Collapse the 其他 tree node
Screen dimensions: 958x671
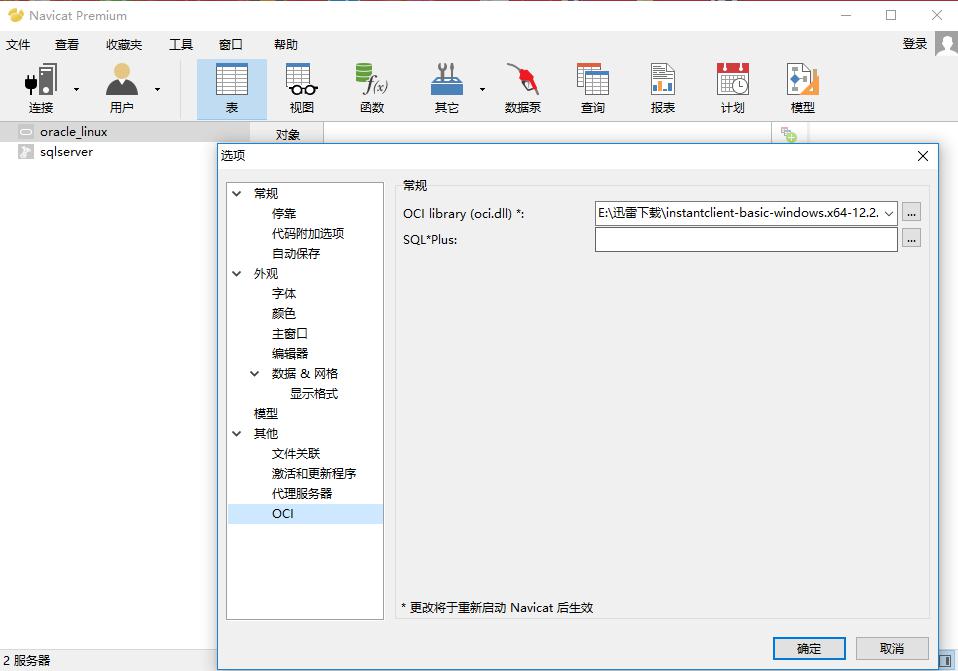[236, 433]
